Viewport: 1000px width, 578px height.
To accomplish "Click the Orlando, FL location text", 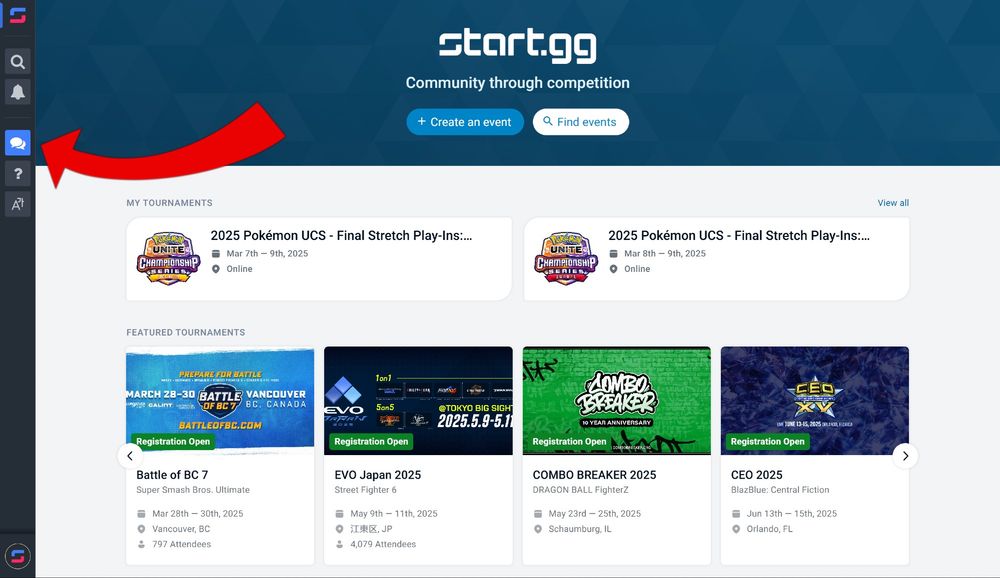I will (x=770, y=529).
